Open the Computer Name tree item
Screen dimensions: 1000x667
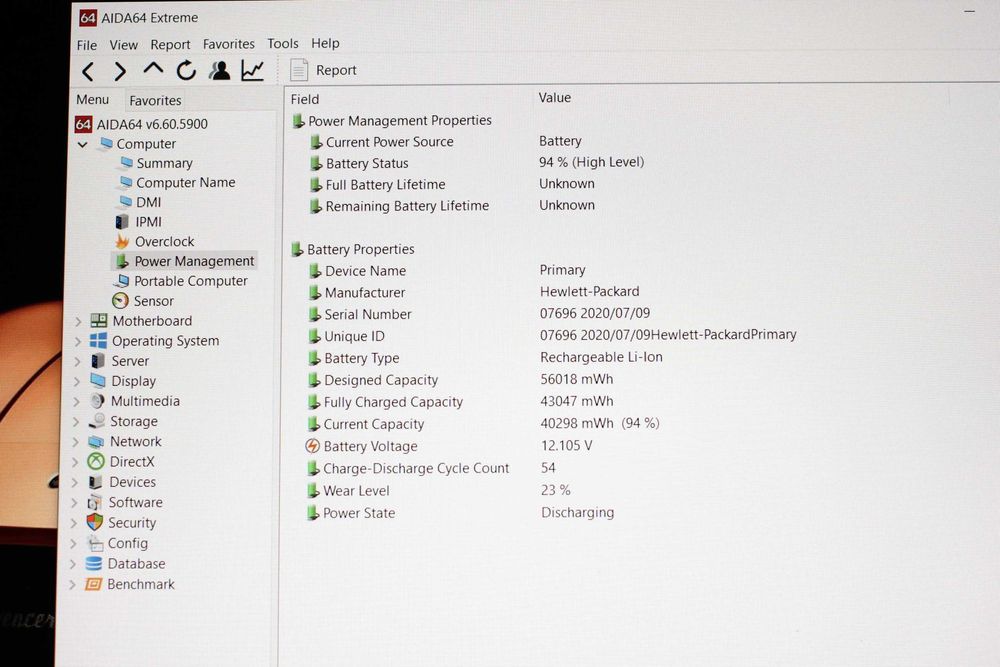177,182
